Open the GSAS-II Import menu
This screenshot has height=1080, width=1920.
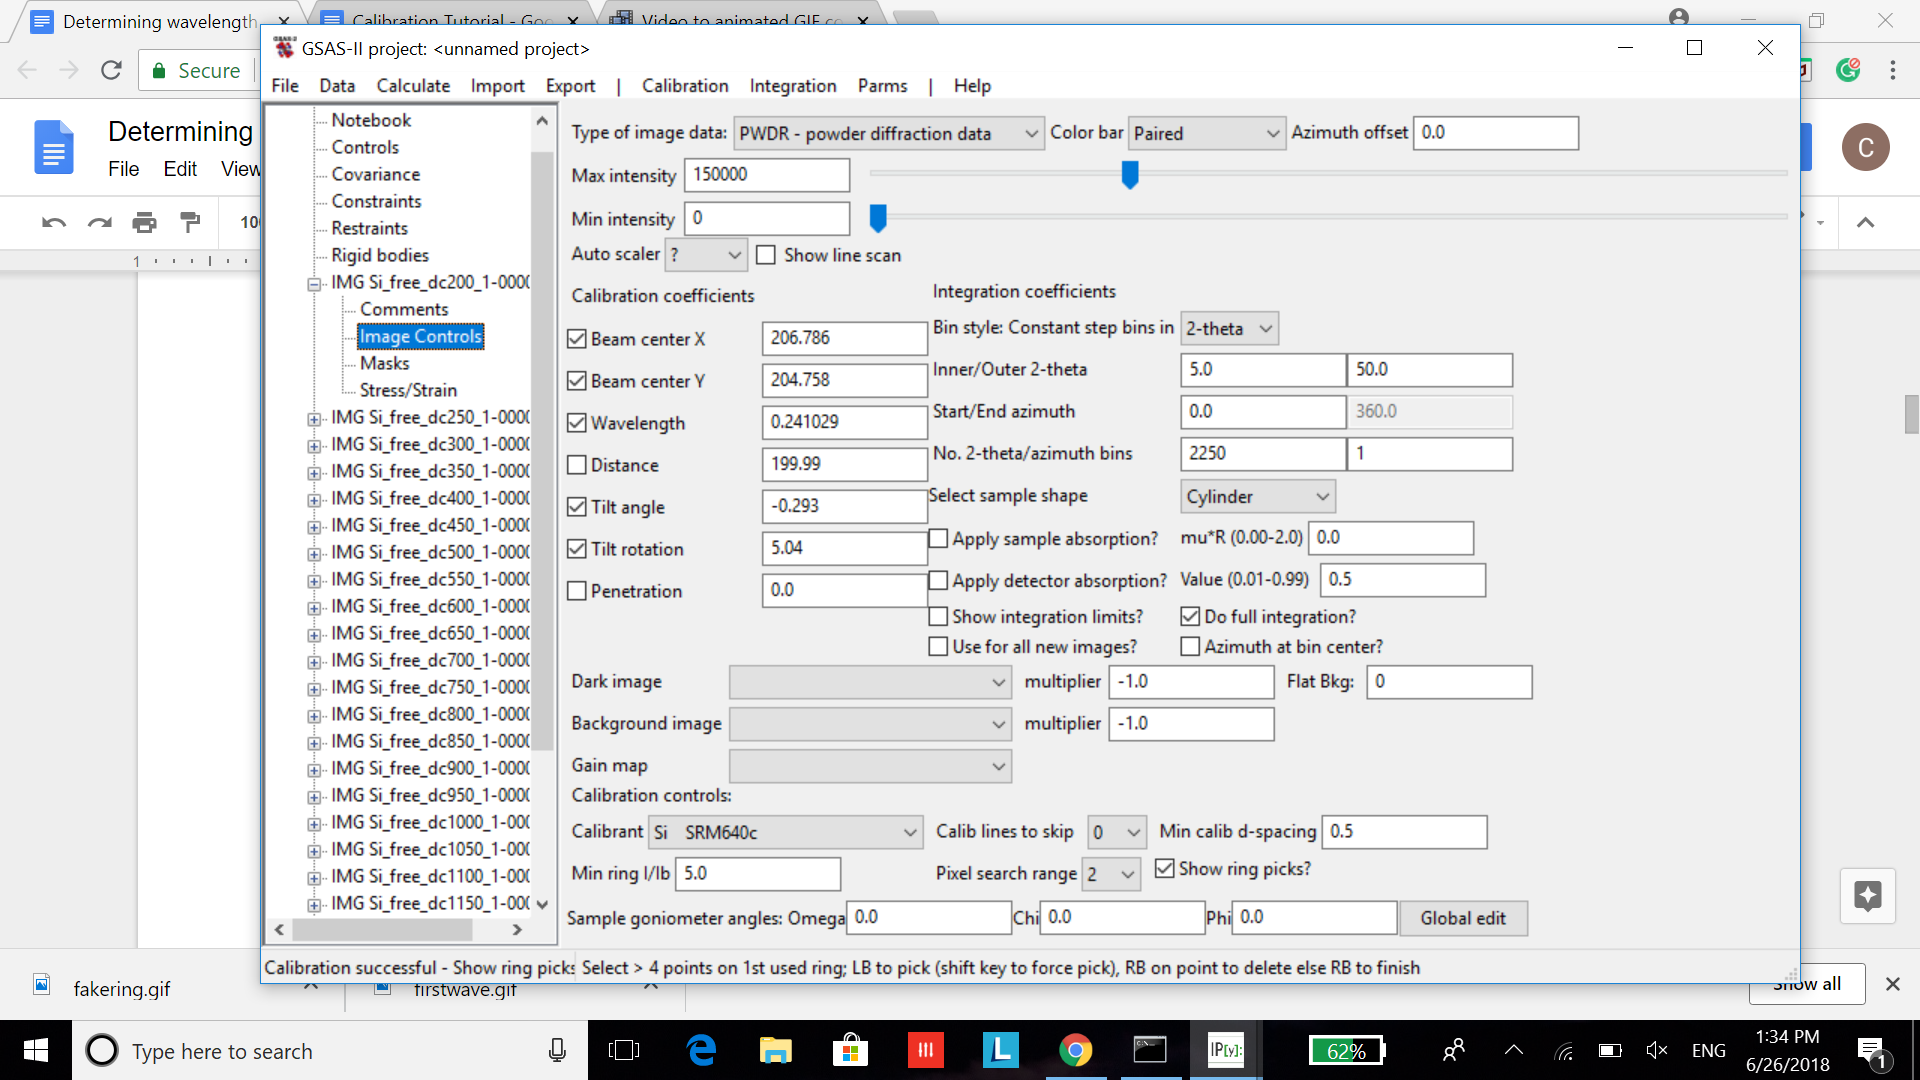pos(497,86)
